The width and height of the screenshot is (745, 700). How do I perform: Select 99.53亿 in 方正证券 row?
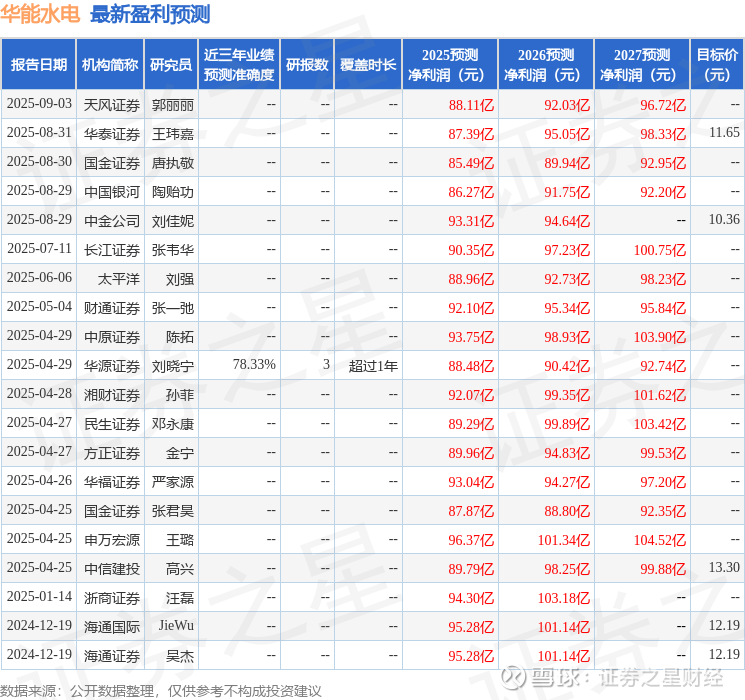(x=663, y=453)
